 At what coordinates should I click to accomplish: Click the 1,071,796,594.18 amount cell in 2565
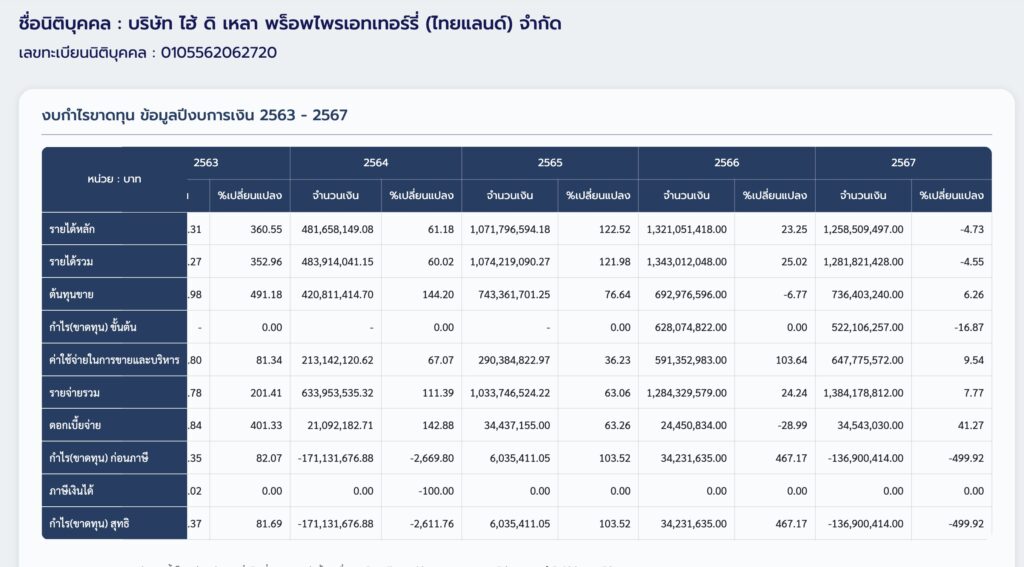click(x=509, y=229)
